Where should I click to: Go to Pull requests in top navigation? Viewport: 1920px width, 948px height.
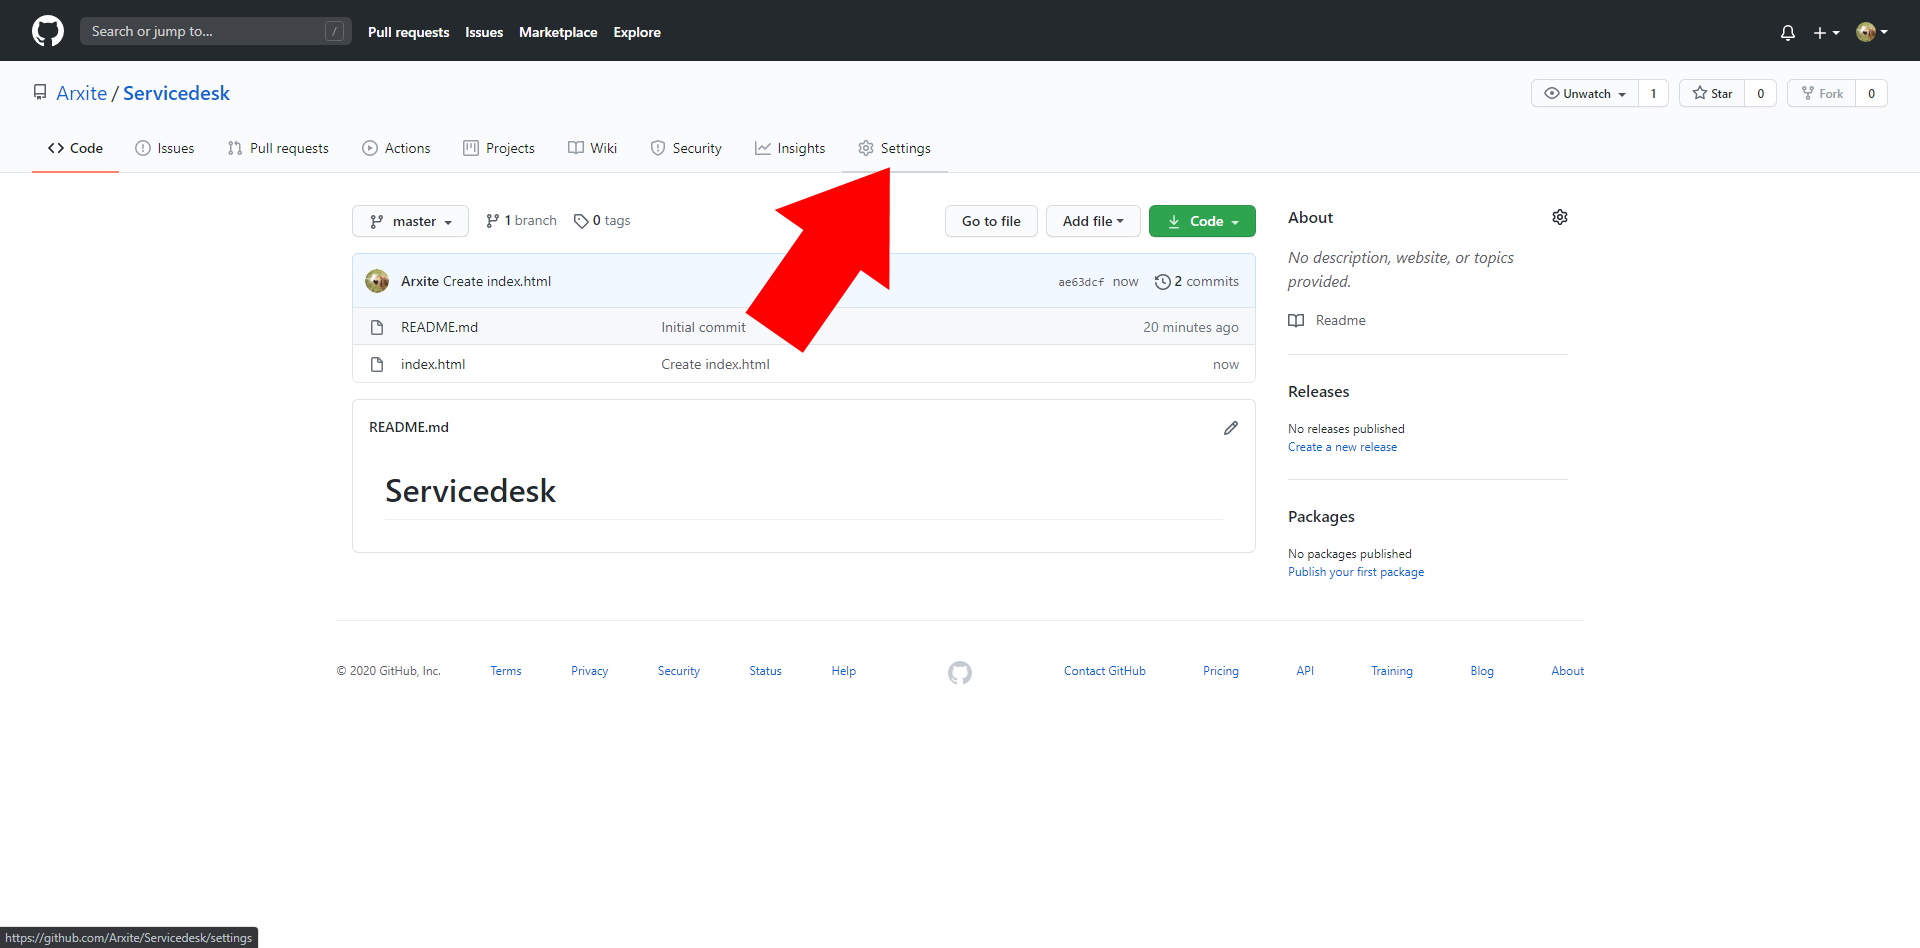point(408,32)
